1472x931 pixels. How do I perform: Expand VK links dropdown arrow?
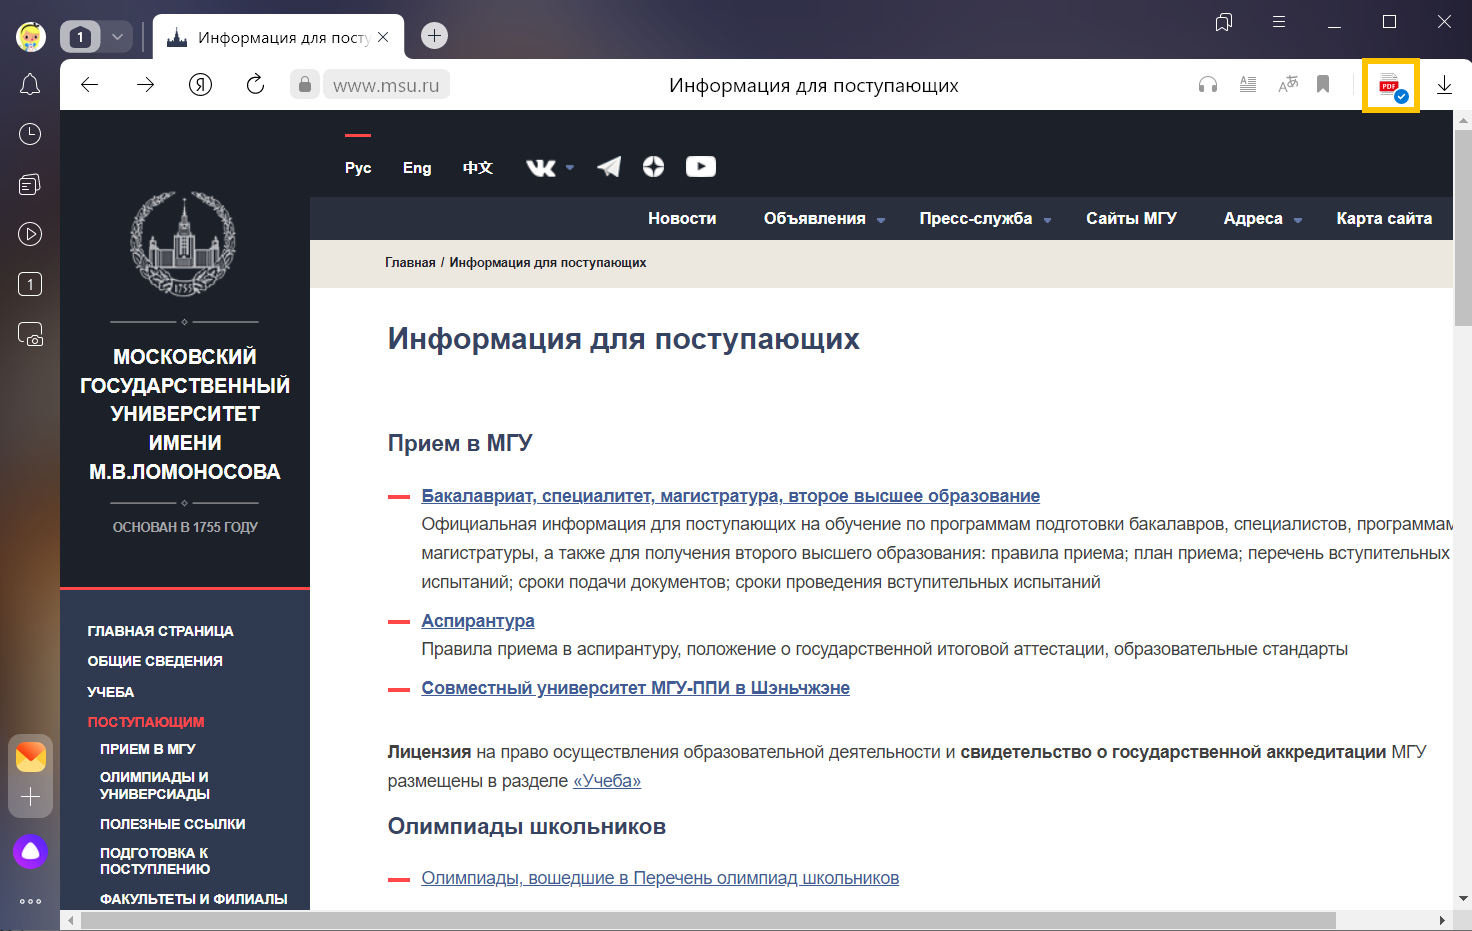point(570,168)
